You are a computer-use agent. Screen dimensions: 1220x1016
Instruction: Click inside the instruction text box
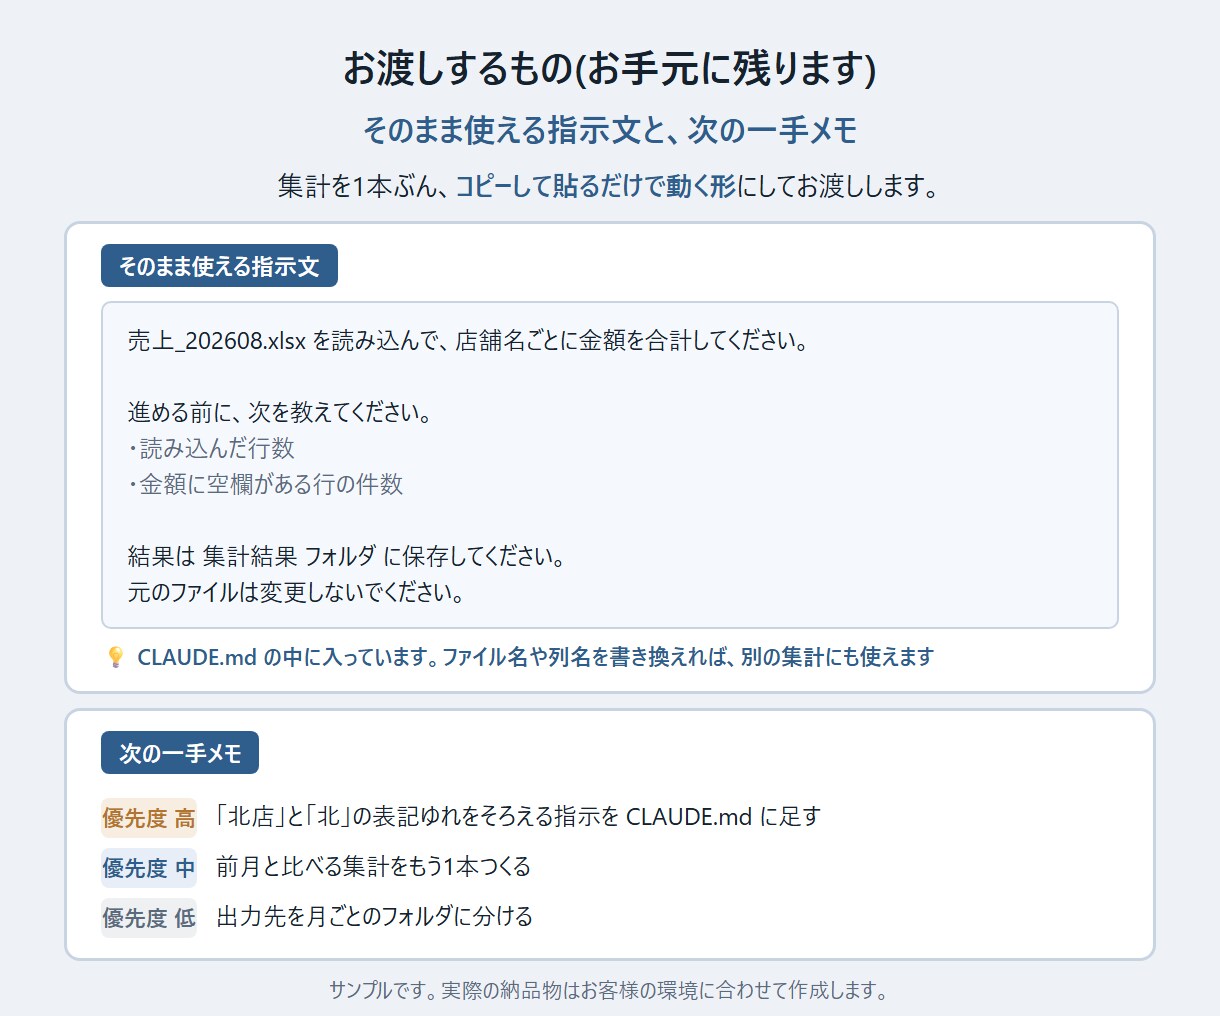tap(610, 465)
